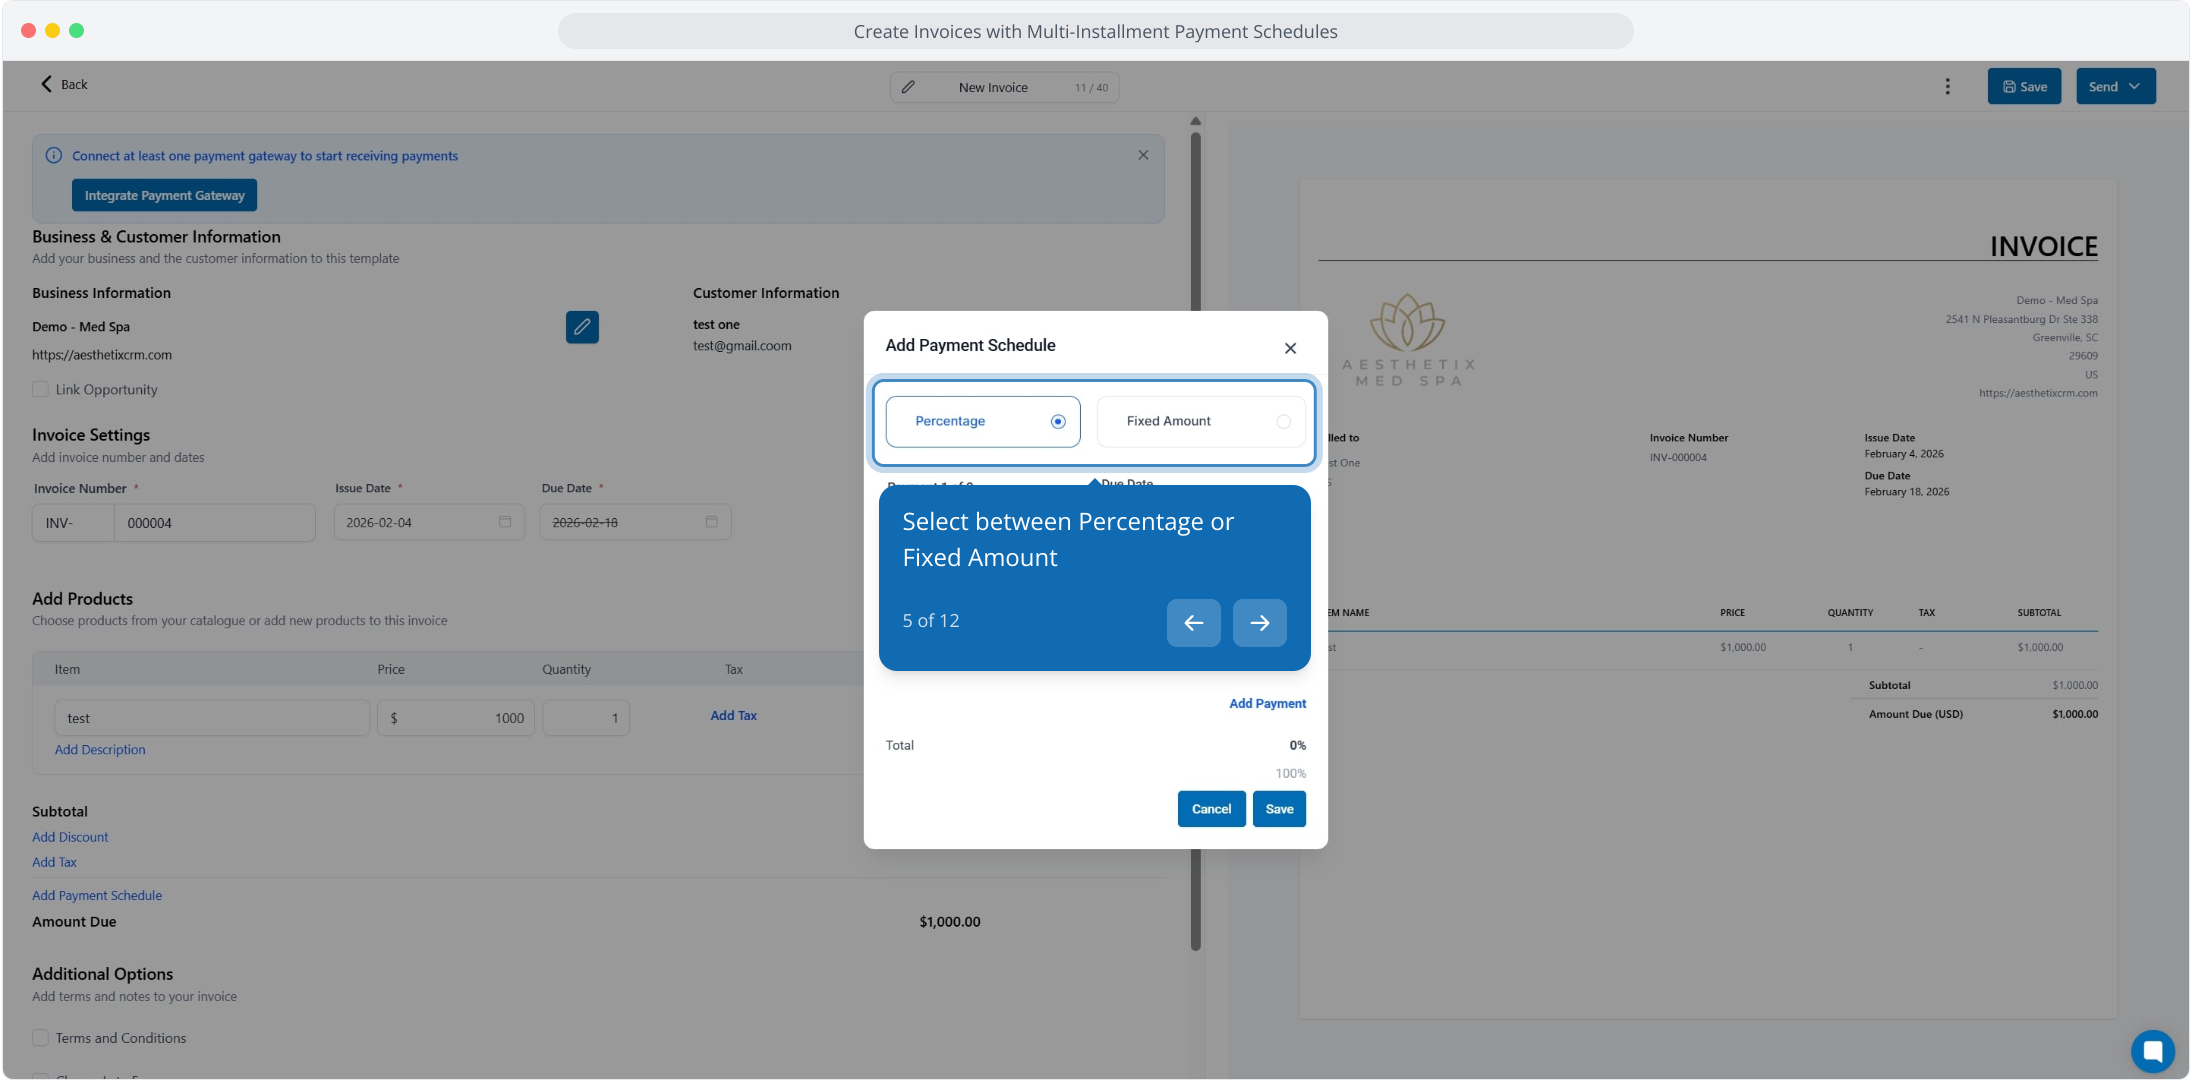Select the Percentage radio option
This screenshot has height=1080, width=2192.
click(x=1058, y=421)
